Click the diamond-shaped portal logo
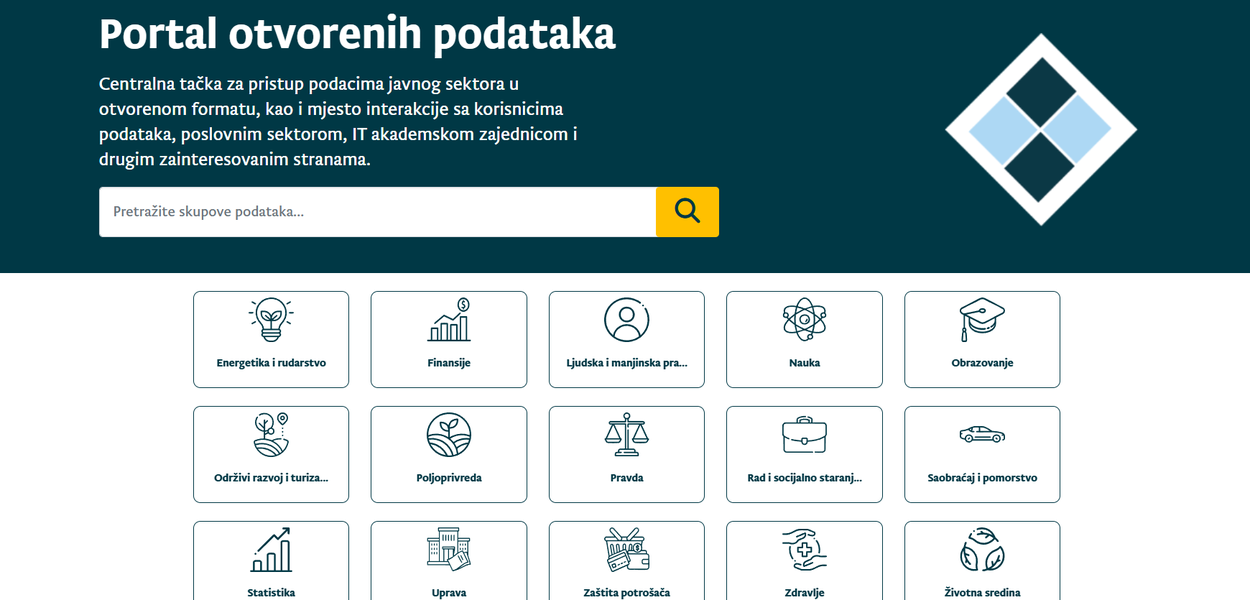 point(1041,129)
